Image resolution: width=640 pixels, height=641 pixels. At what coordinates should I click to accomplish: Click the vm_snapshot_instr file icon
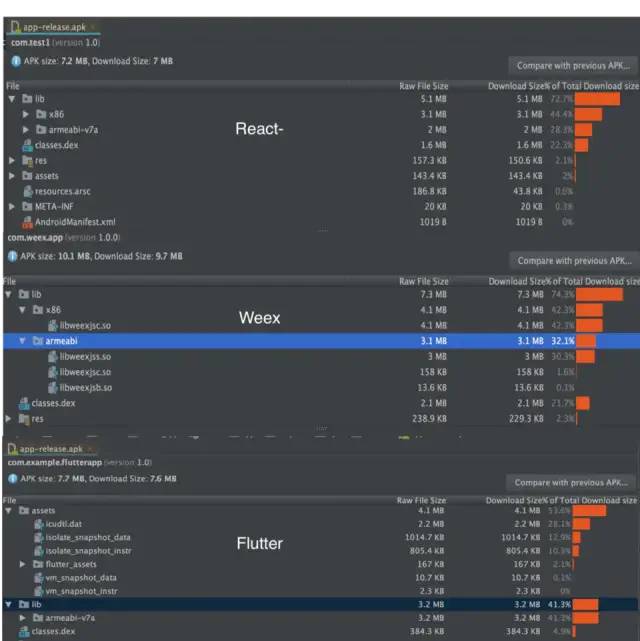point(39,591)
